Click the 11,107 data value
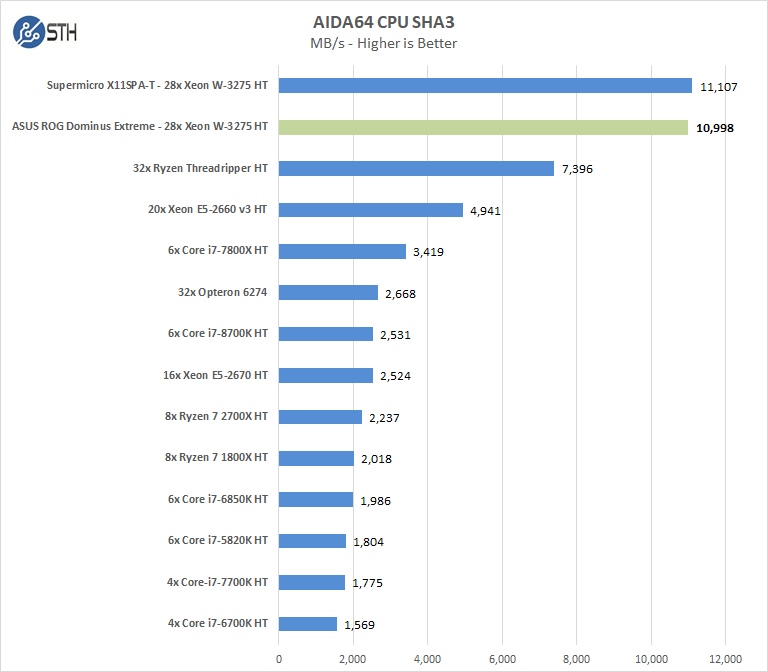This screenshot has width=768, height=672. tap(719, 87)
